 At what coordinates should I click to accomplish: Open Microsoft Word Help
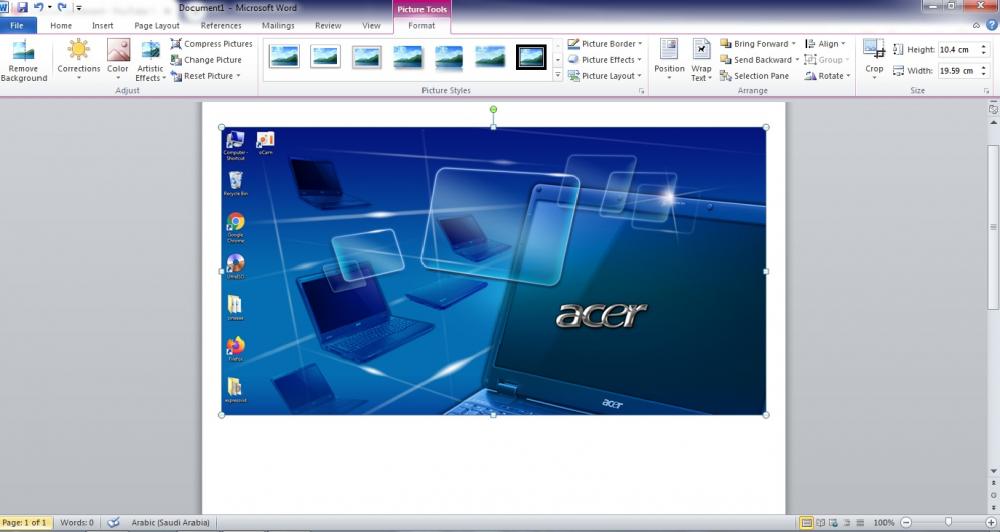[992, 26]
